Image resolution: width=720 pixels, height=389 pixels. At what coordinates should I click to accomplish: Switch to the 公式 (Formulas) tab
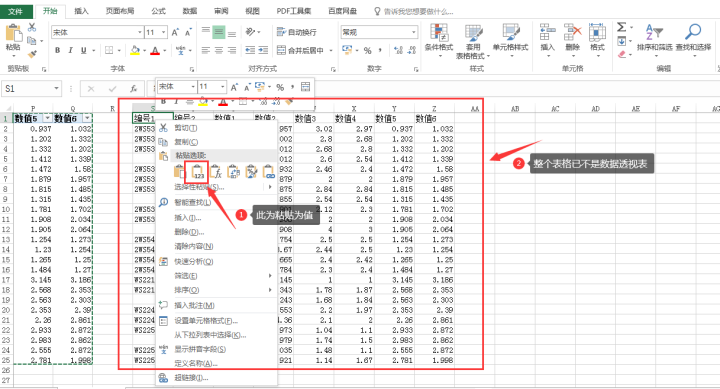click(158, 11)
